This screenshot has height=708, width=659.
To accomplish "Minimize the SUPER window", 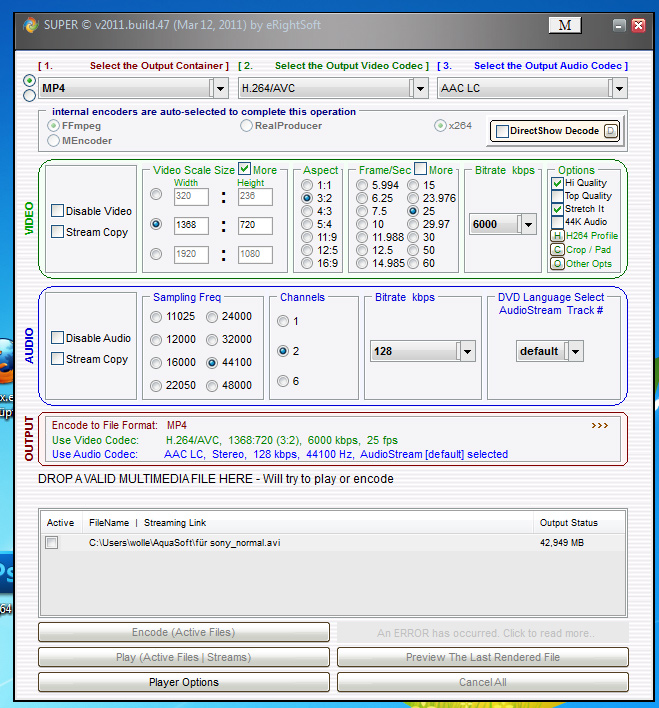I will coord(620,25).
